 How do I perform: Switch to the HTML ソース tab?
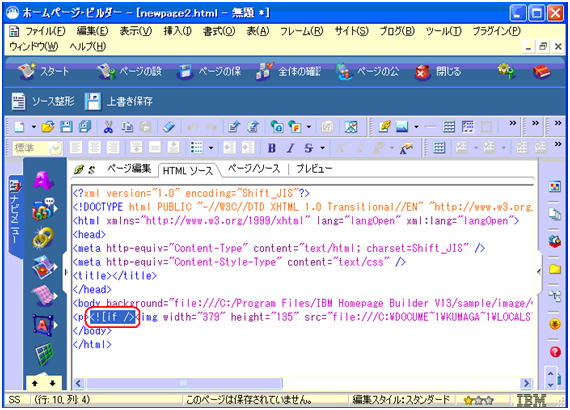pos(188,170)
